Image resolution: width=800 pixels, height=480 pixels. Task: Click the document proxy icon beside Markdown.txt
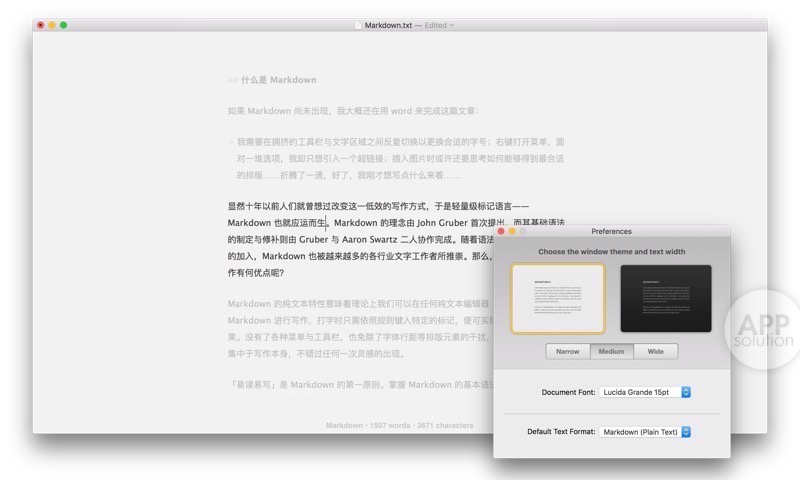coord(358,25)
